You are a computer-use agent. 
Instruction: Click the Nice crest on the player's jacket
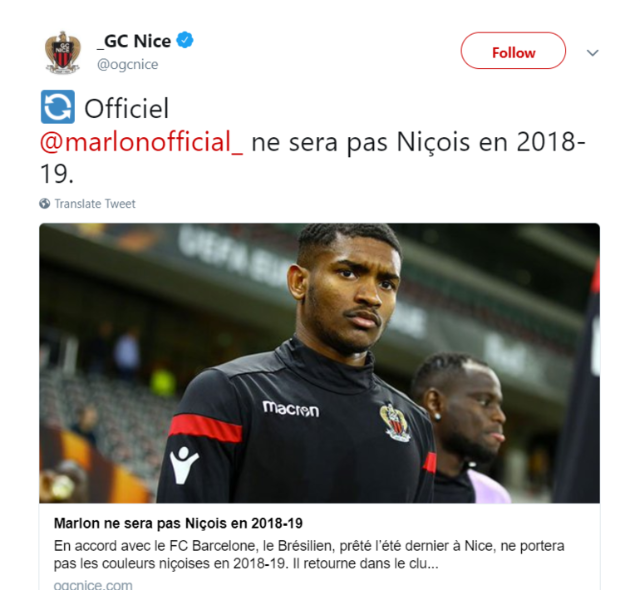(395, 423)
